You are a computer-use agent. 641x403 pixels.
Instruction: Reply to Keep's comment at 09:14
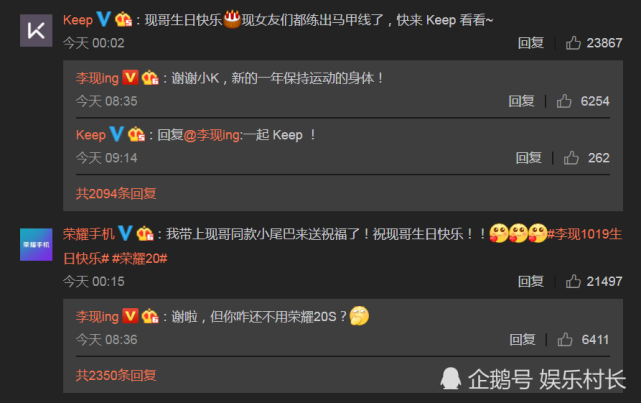[x=529, y=158]
